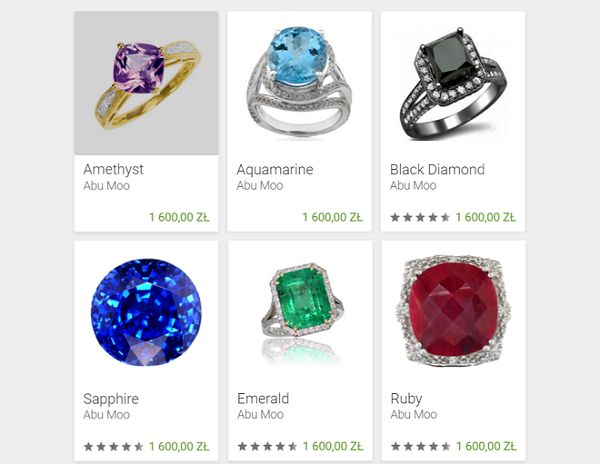Select Abu Moo seller under Amethyst
This screenshot has width=600, height=464.
click(x=106, y=186)
